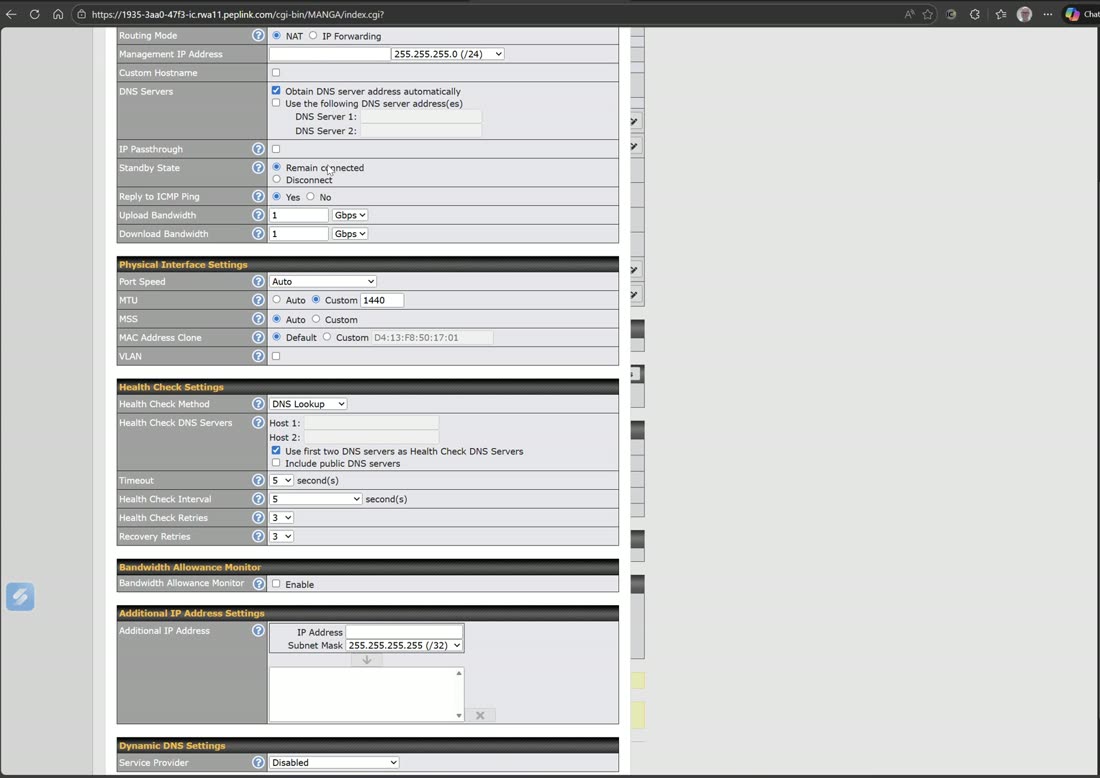Enable Bandwidth Allowance Monitor checkbox
1100x778 pixels.
click(276, 583)
